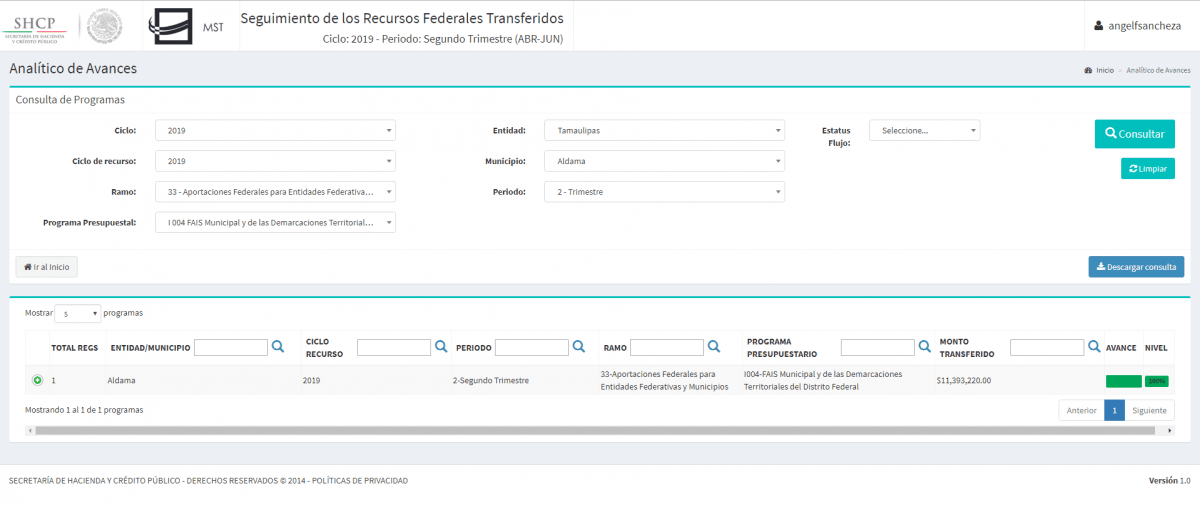
Task: Open the Estatus Flujo dropdown
Action: (x=924, y=131)
